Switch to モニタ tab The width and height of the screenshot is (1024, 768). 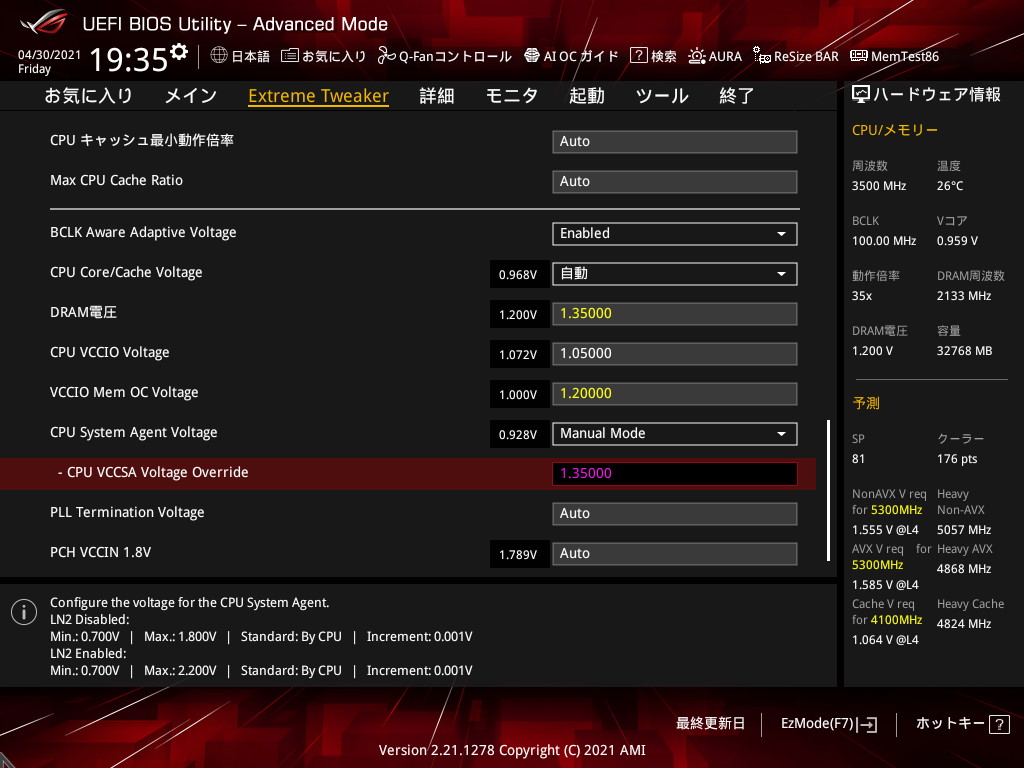pos(511,96)
